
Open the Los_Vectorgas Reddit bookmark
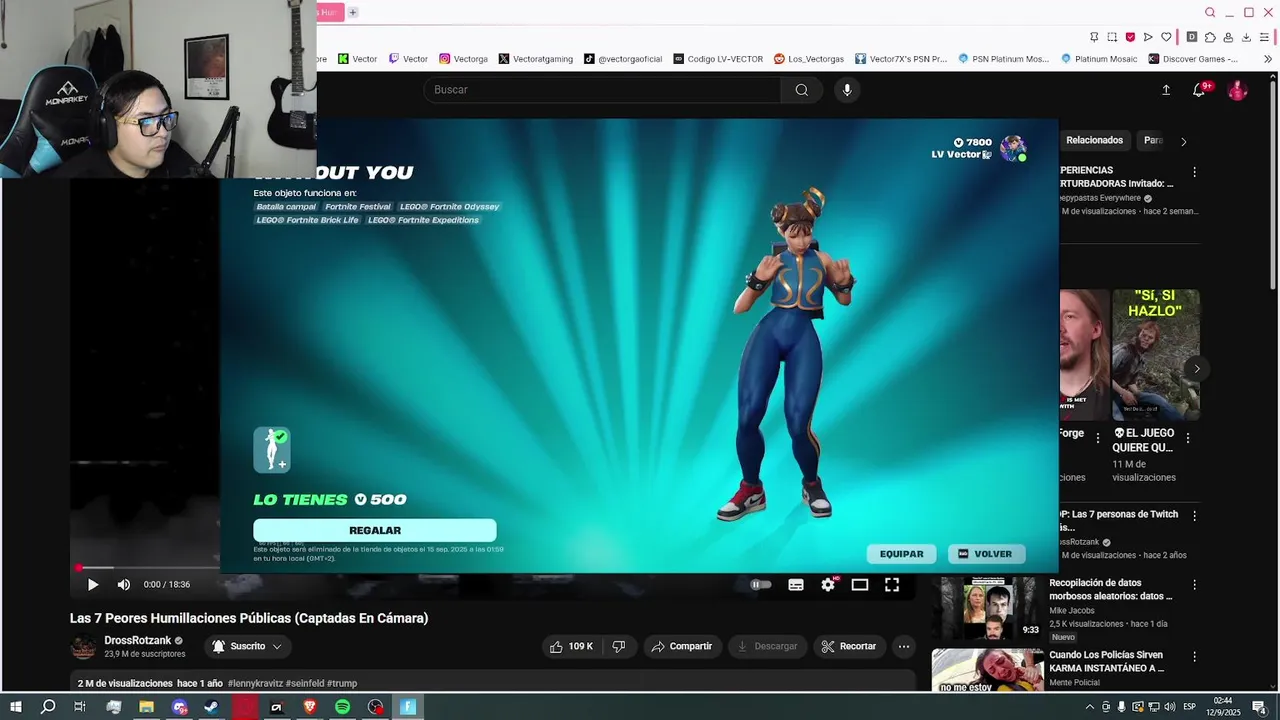(x=809, y=59)
